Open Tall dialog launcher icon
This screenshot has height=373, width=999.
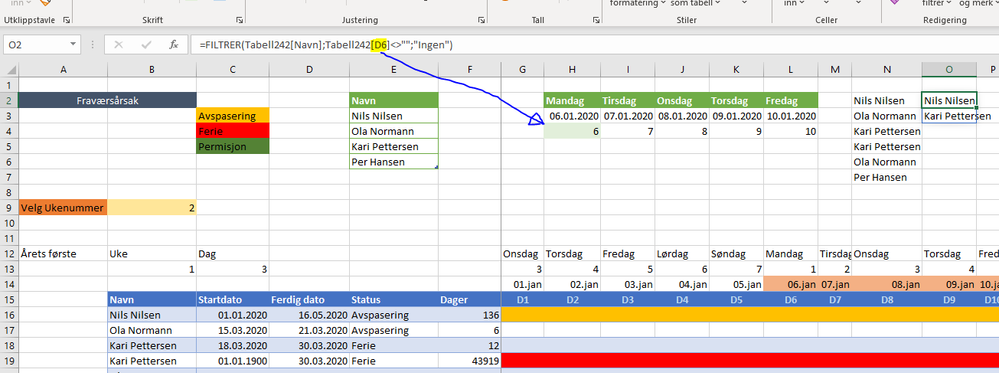[596, 20]
